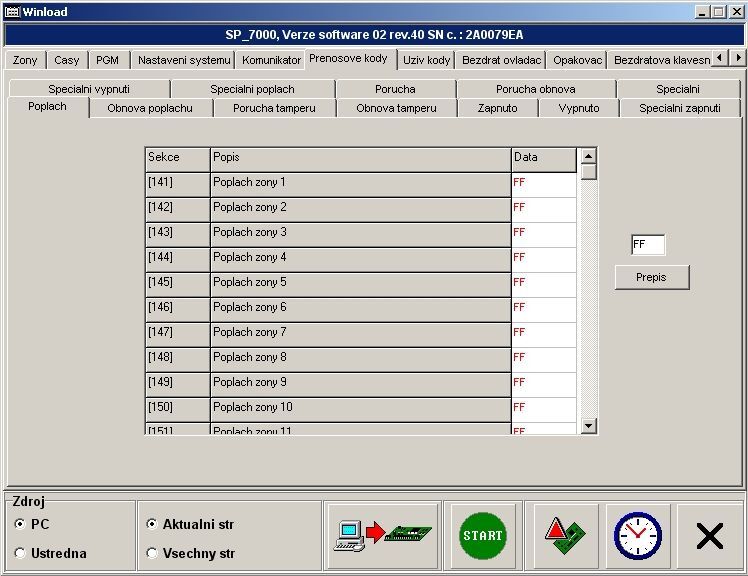Select the Ustredna source radio button

pyautogui.click(x=21, y=553)
